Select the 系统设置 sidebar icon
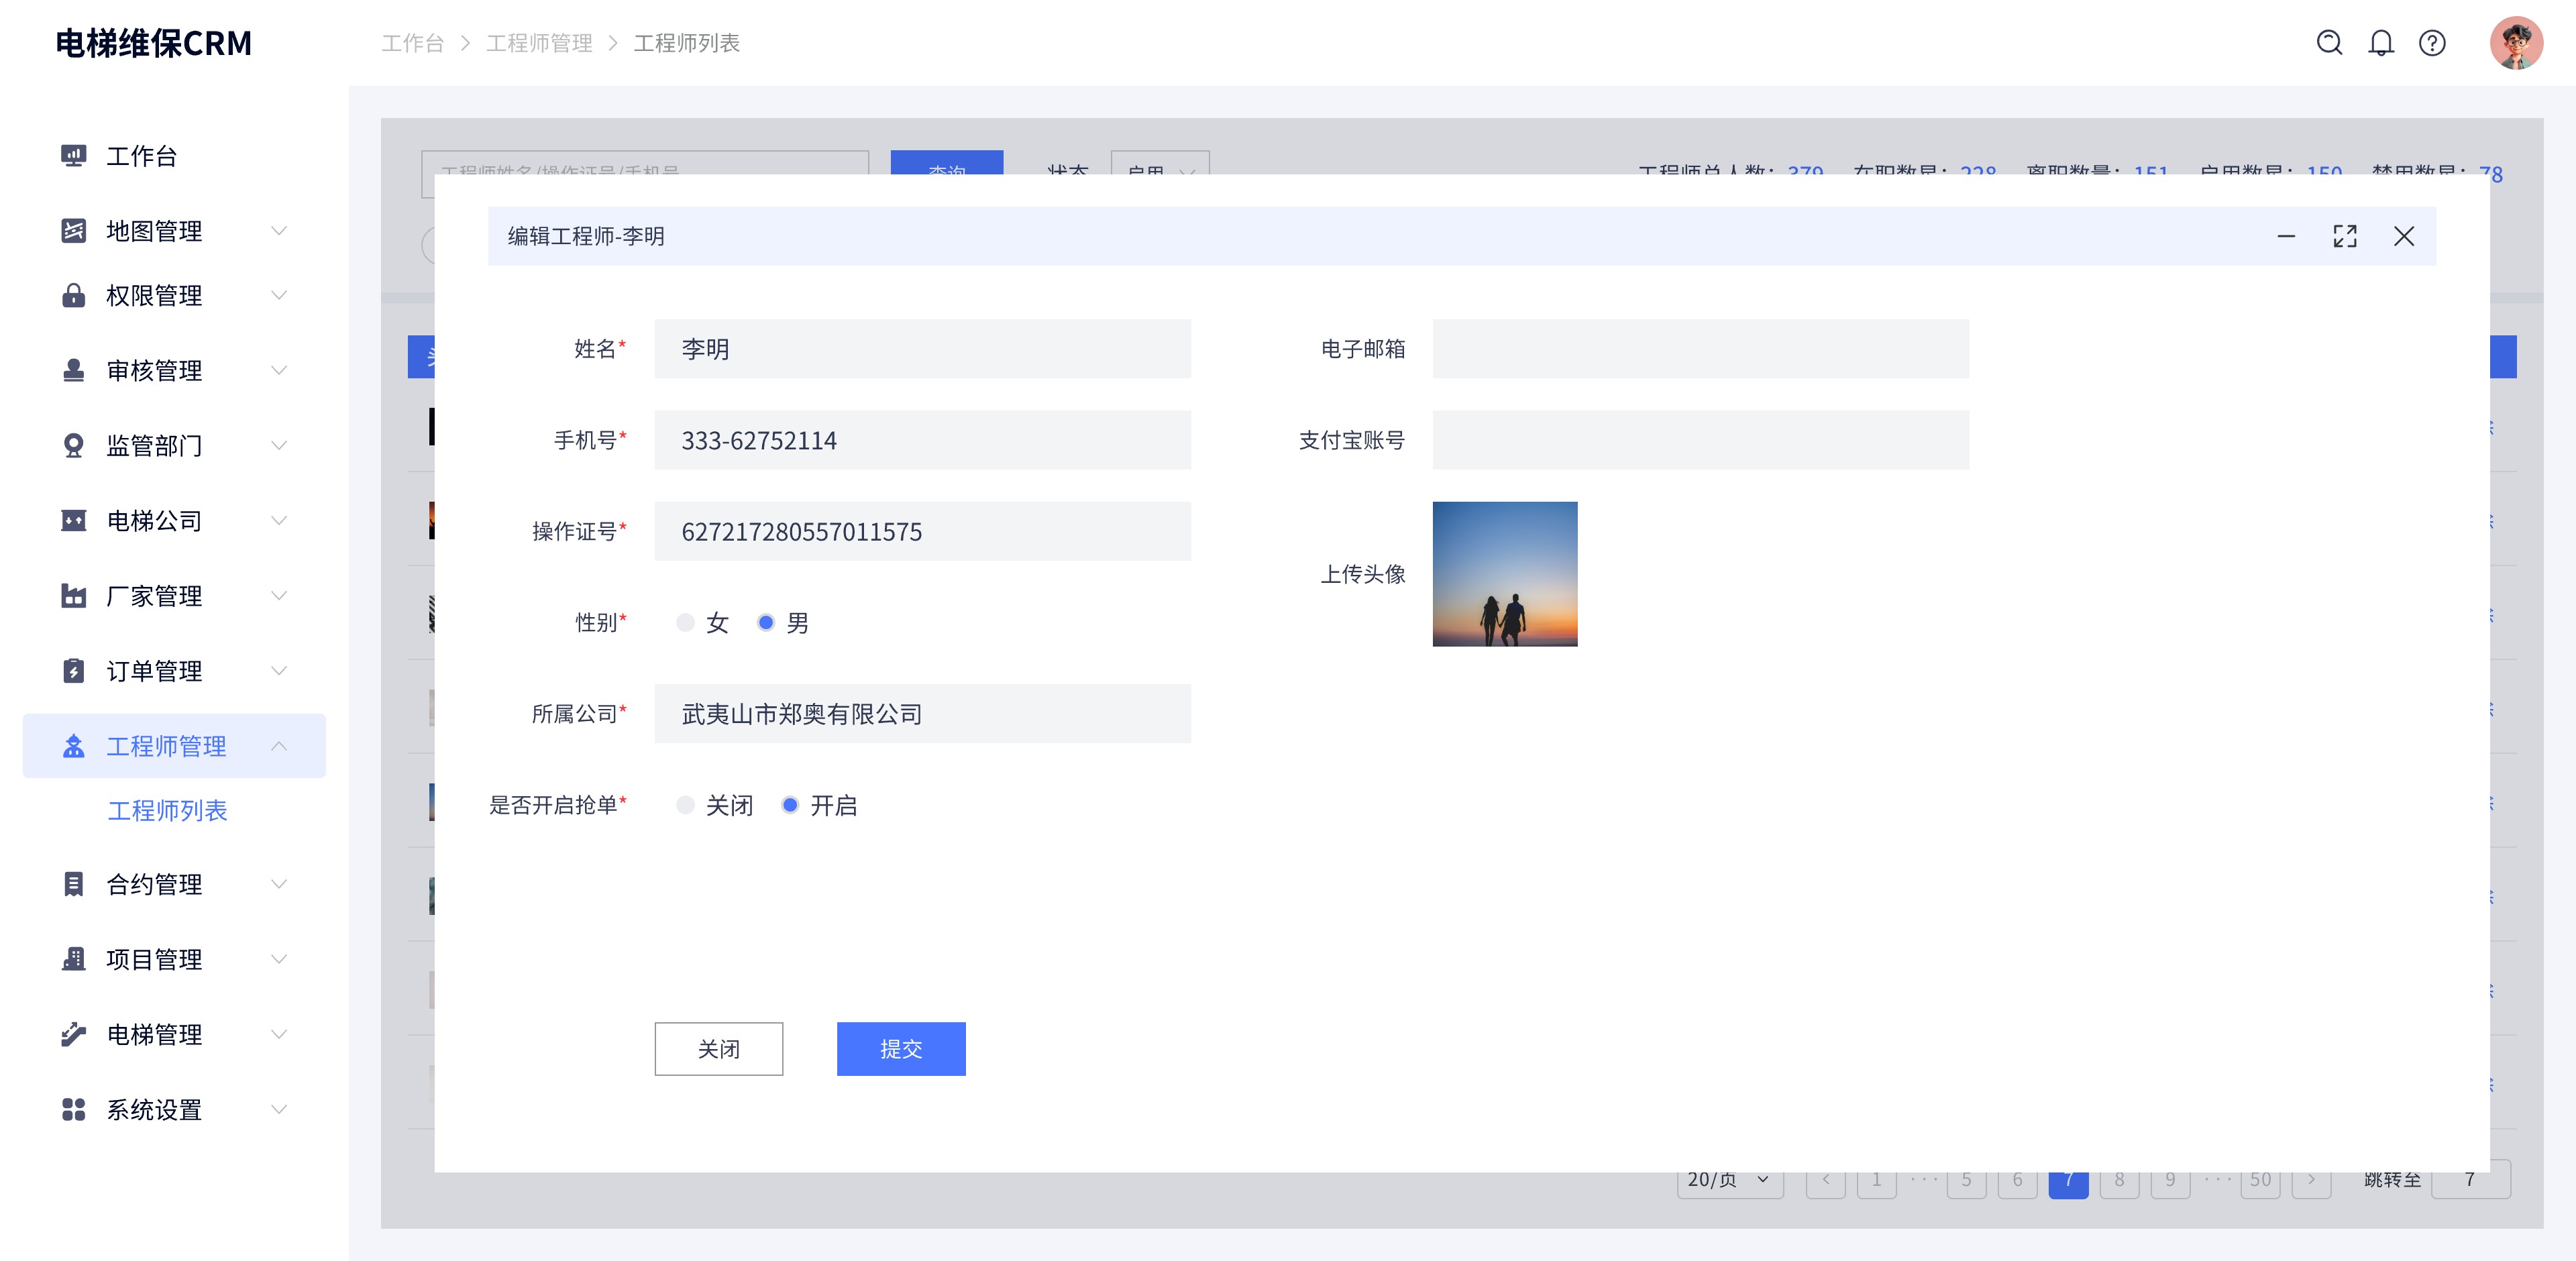The height and width of the screenshot is (1261, 2576). (x=73, y=1110)
